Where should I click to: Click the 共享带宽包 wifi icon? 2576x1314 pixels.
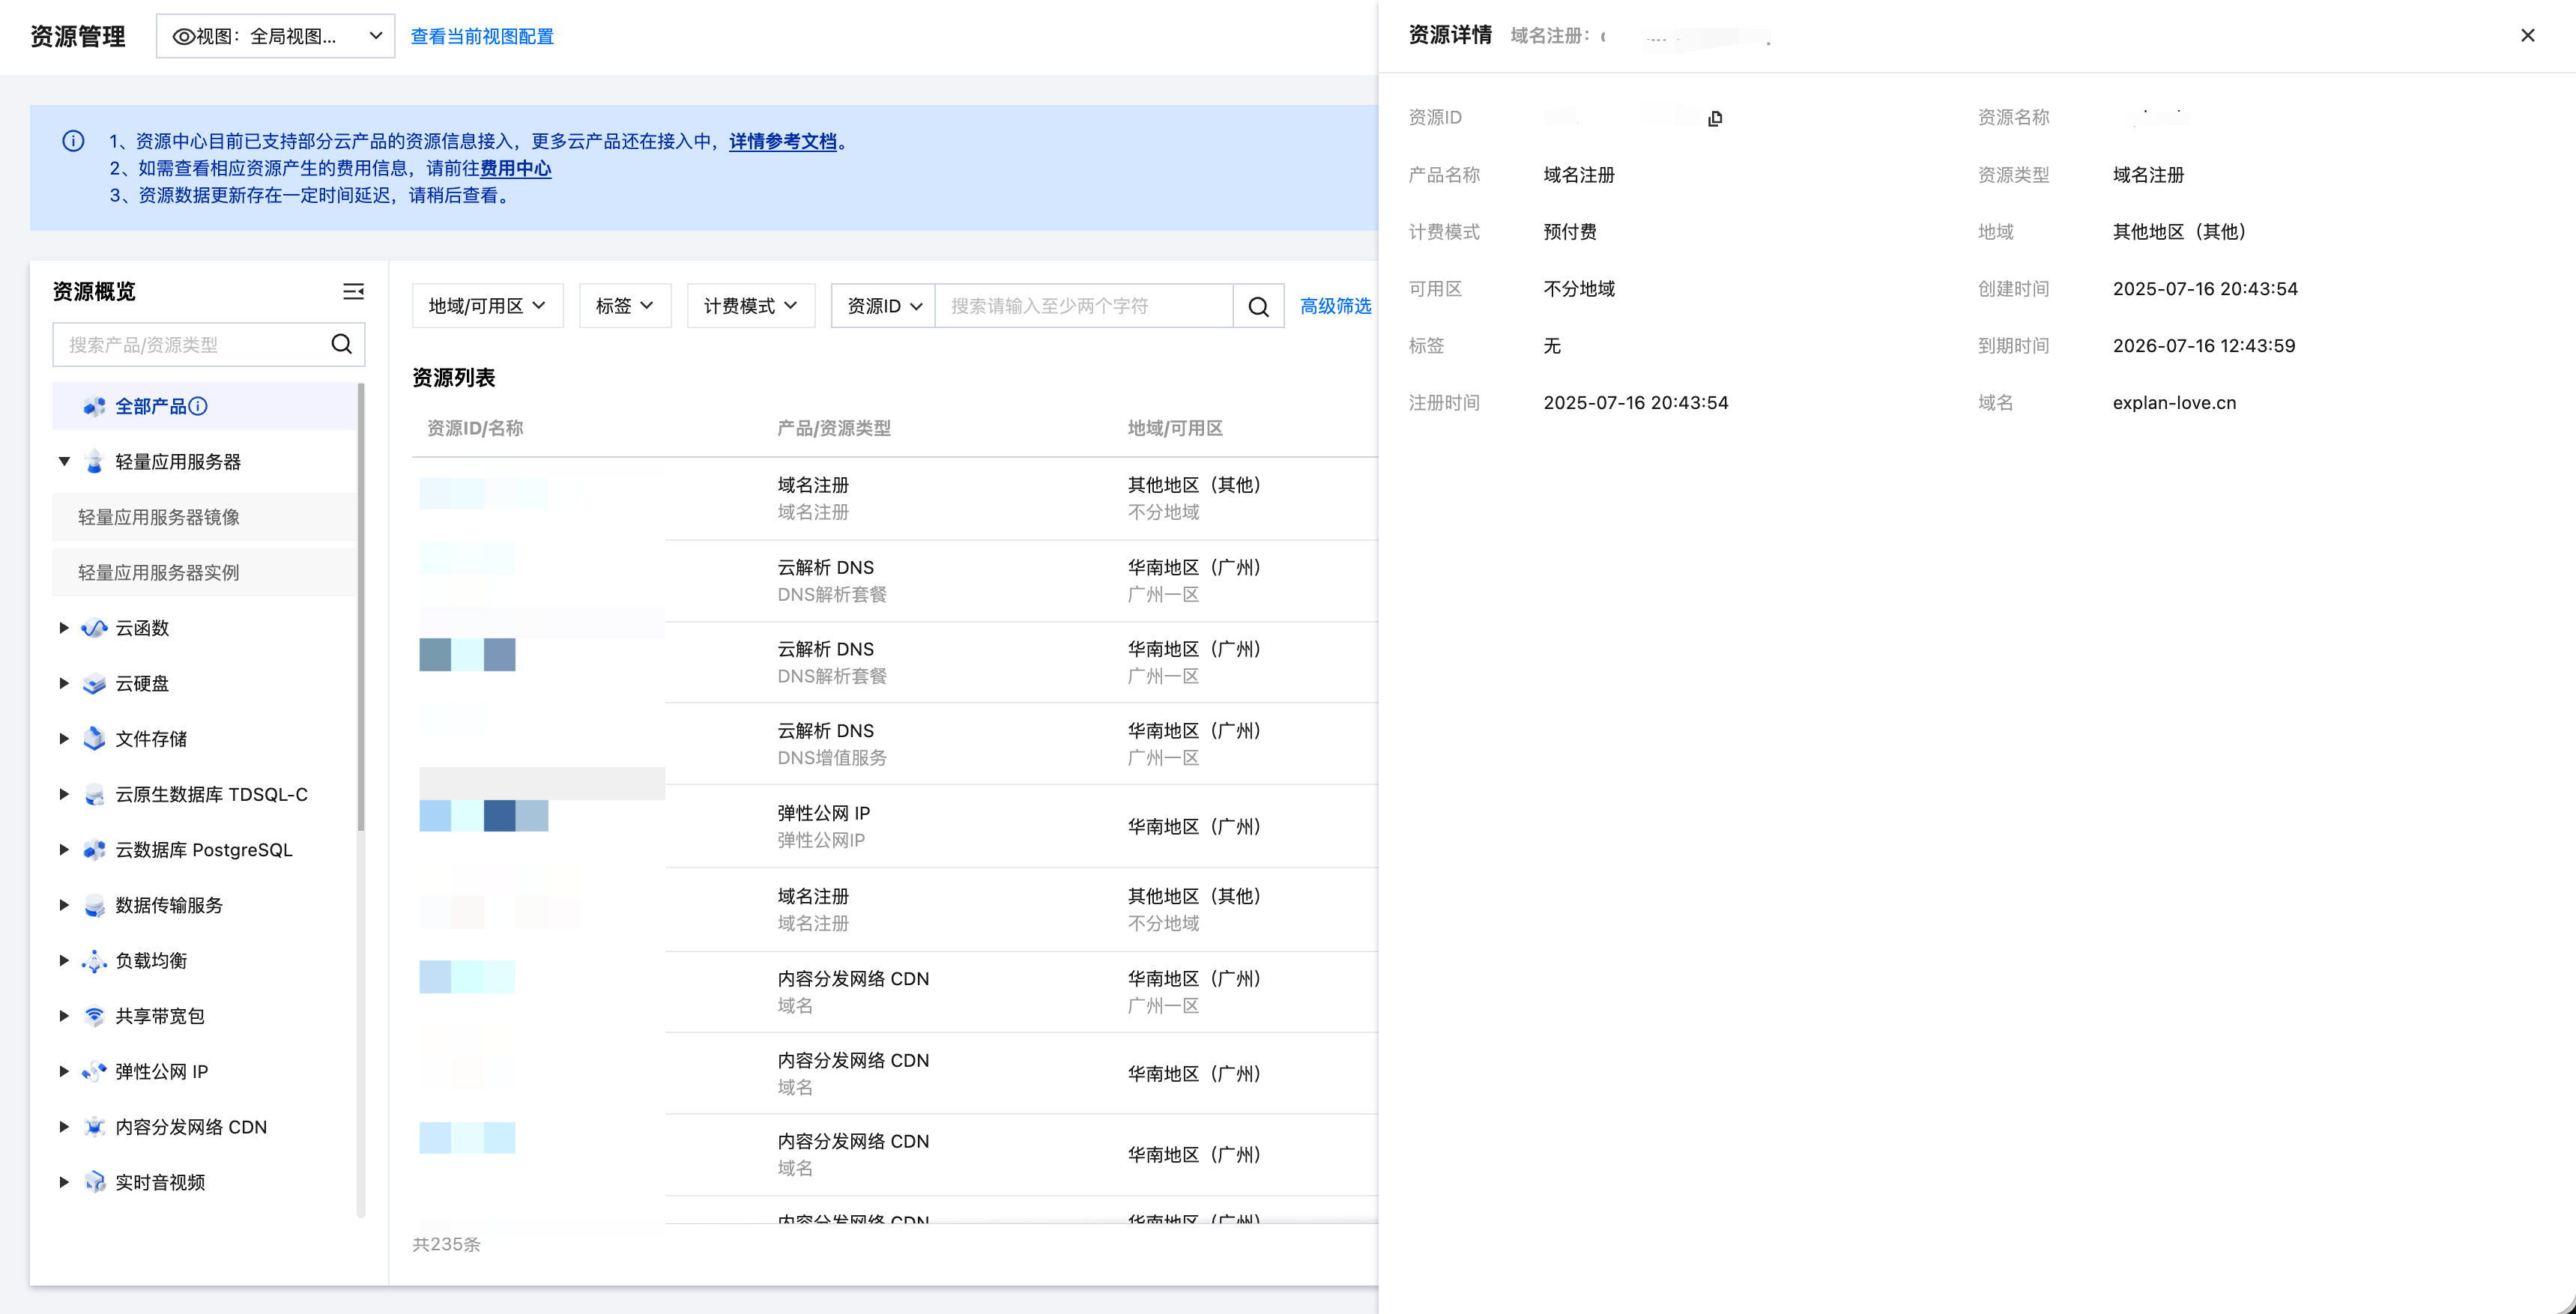[94, 1016]
